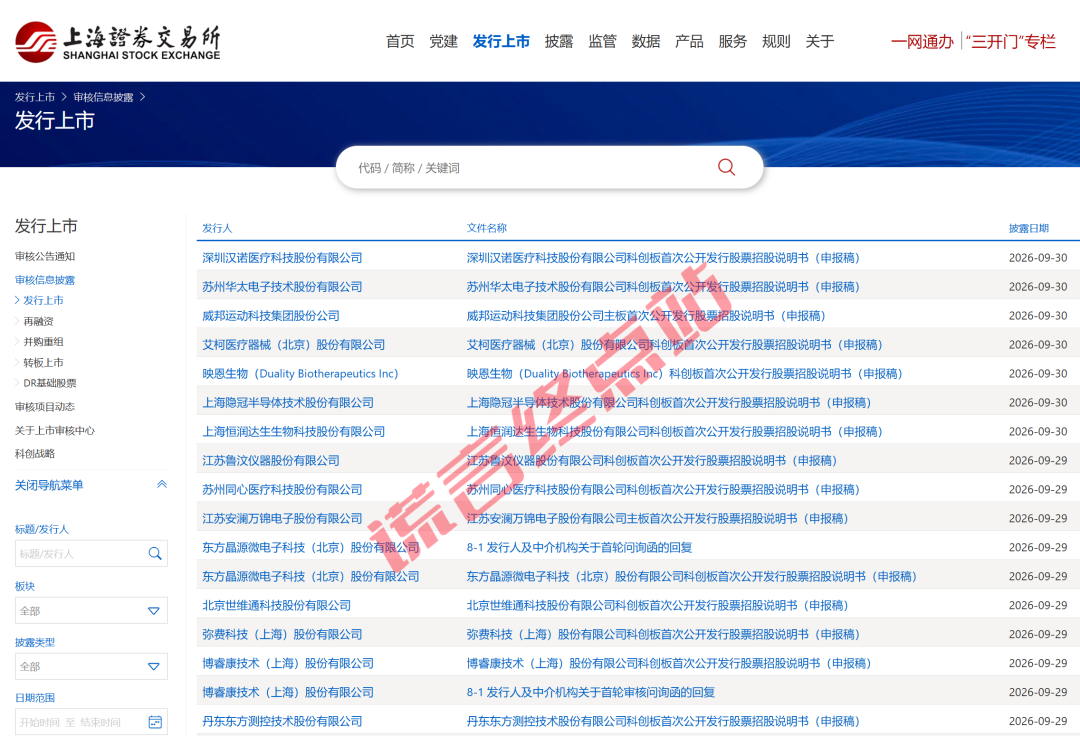The height and width of the screenshot is (736, 1080).
Task: Open issuer 苏州华太电子技术股份有限公司
Action: tap(282, 286)
